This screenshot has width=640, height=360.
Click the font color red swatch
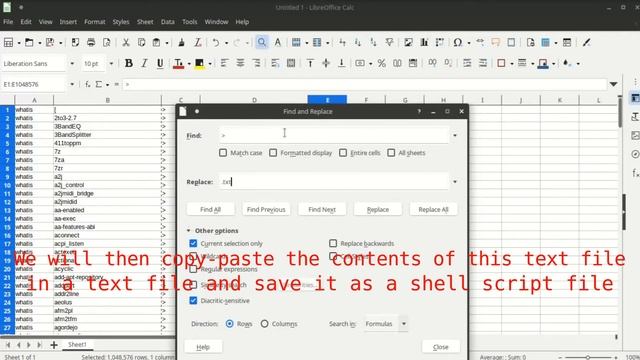(x=178, y=64)
